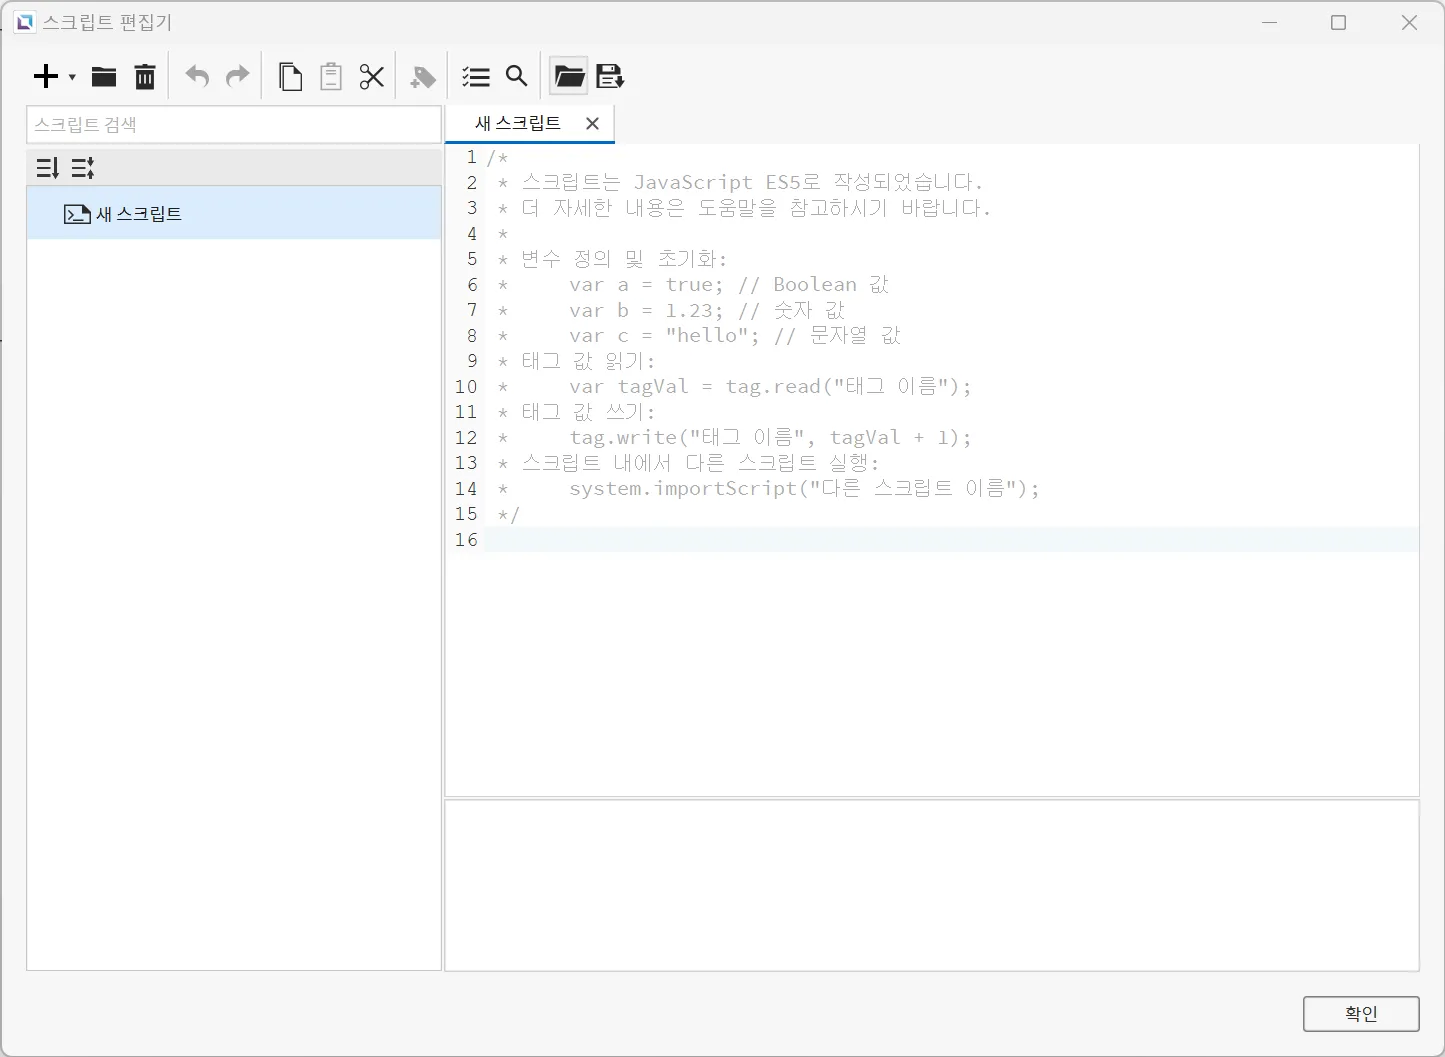
Task: Collapse list using second sort icon
Action: (83, 168)
